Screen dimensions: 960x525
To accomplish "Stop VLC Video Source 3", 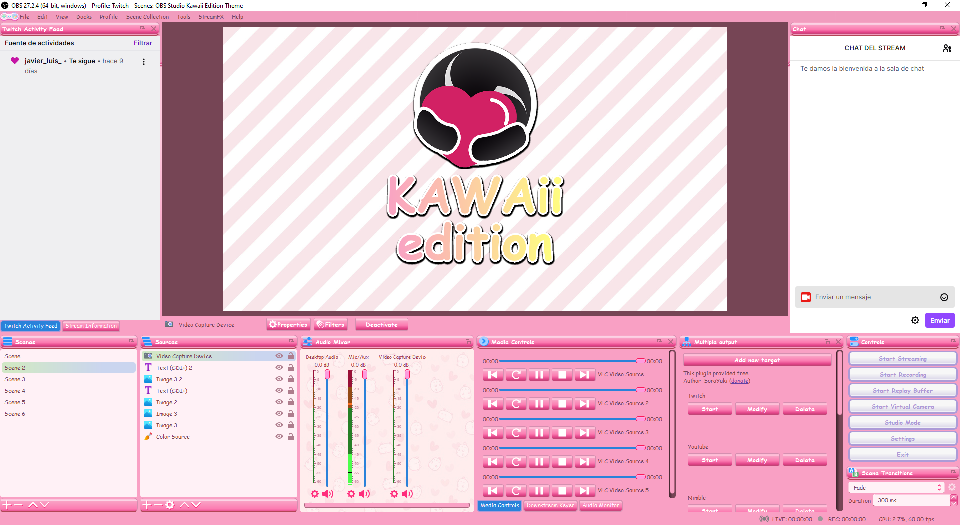I will pyautogui.click(x=561, y=433).
